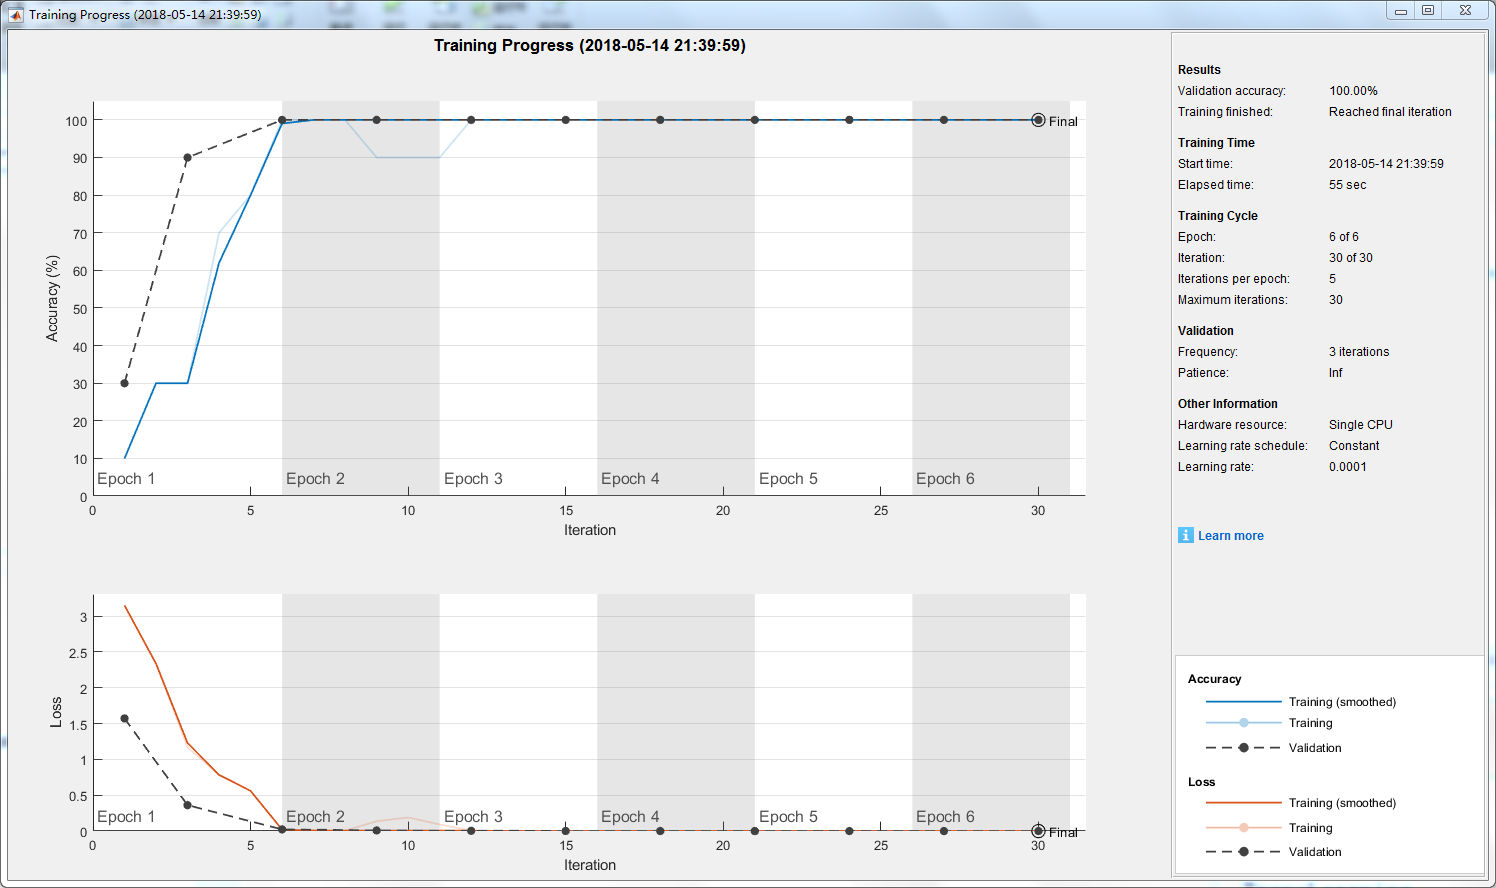The image size is (1496, 888).
Task: Select the 90% validation point in the accuracy plot
Action: [x=187, y=158]
